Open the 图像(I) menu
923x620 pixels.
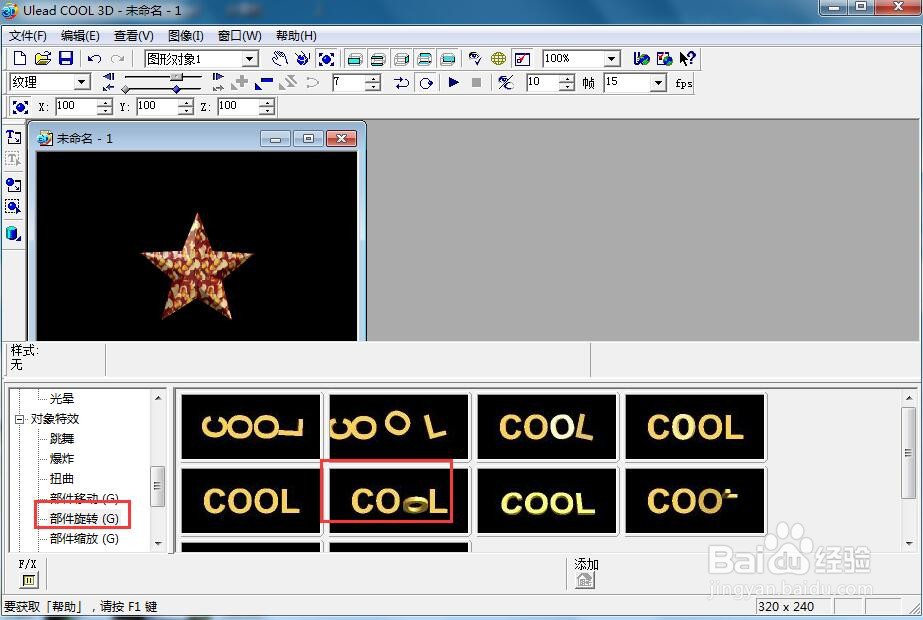pos(185,36)
